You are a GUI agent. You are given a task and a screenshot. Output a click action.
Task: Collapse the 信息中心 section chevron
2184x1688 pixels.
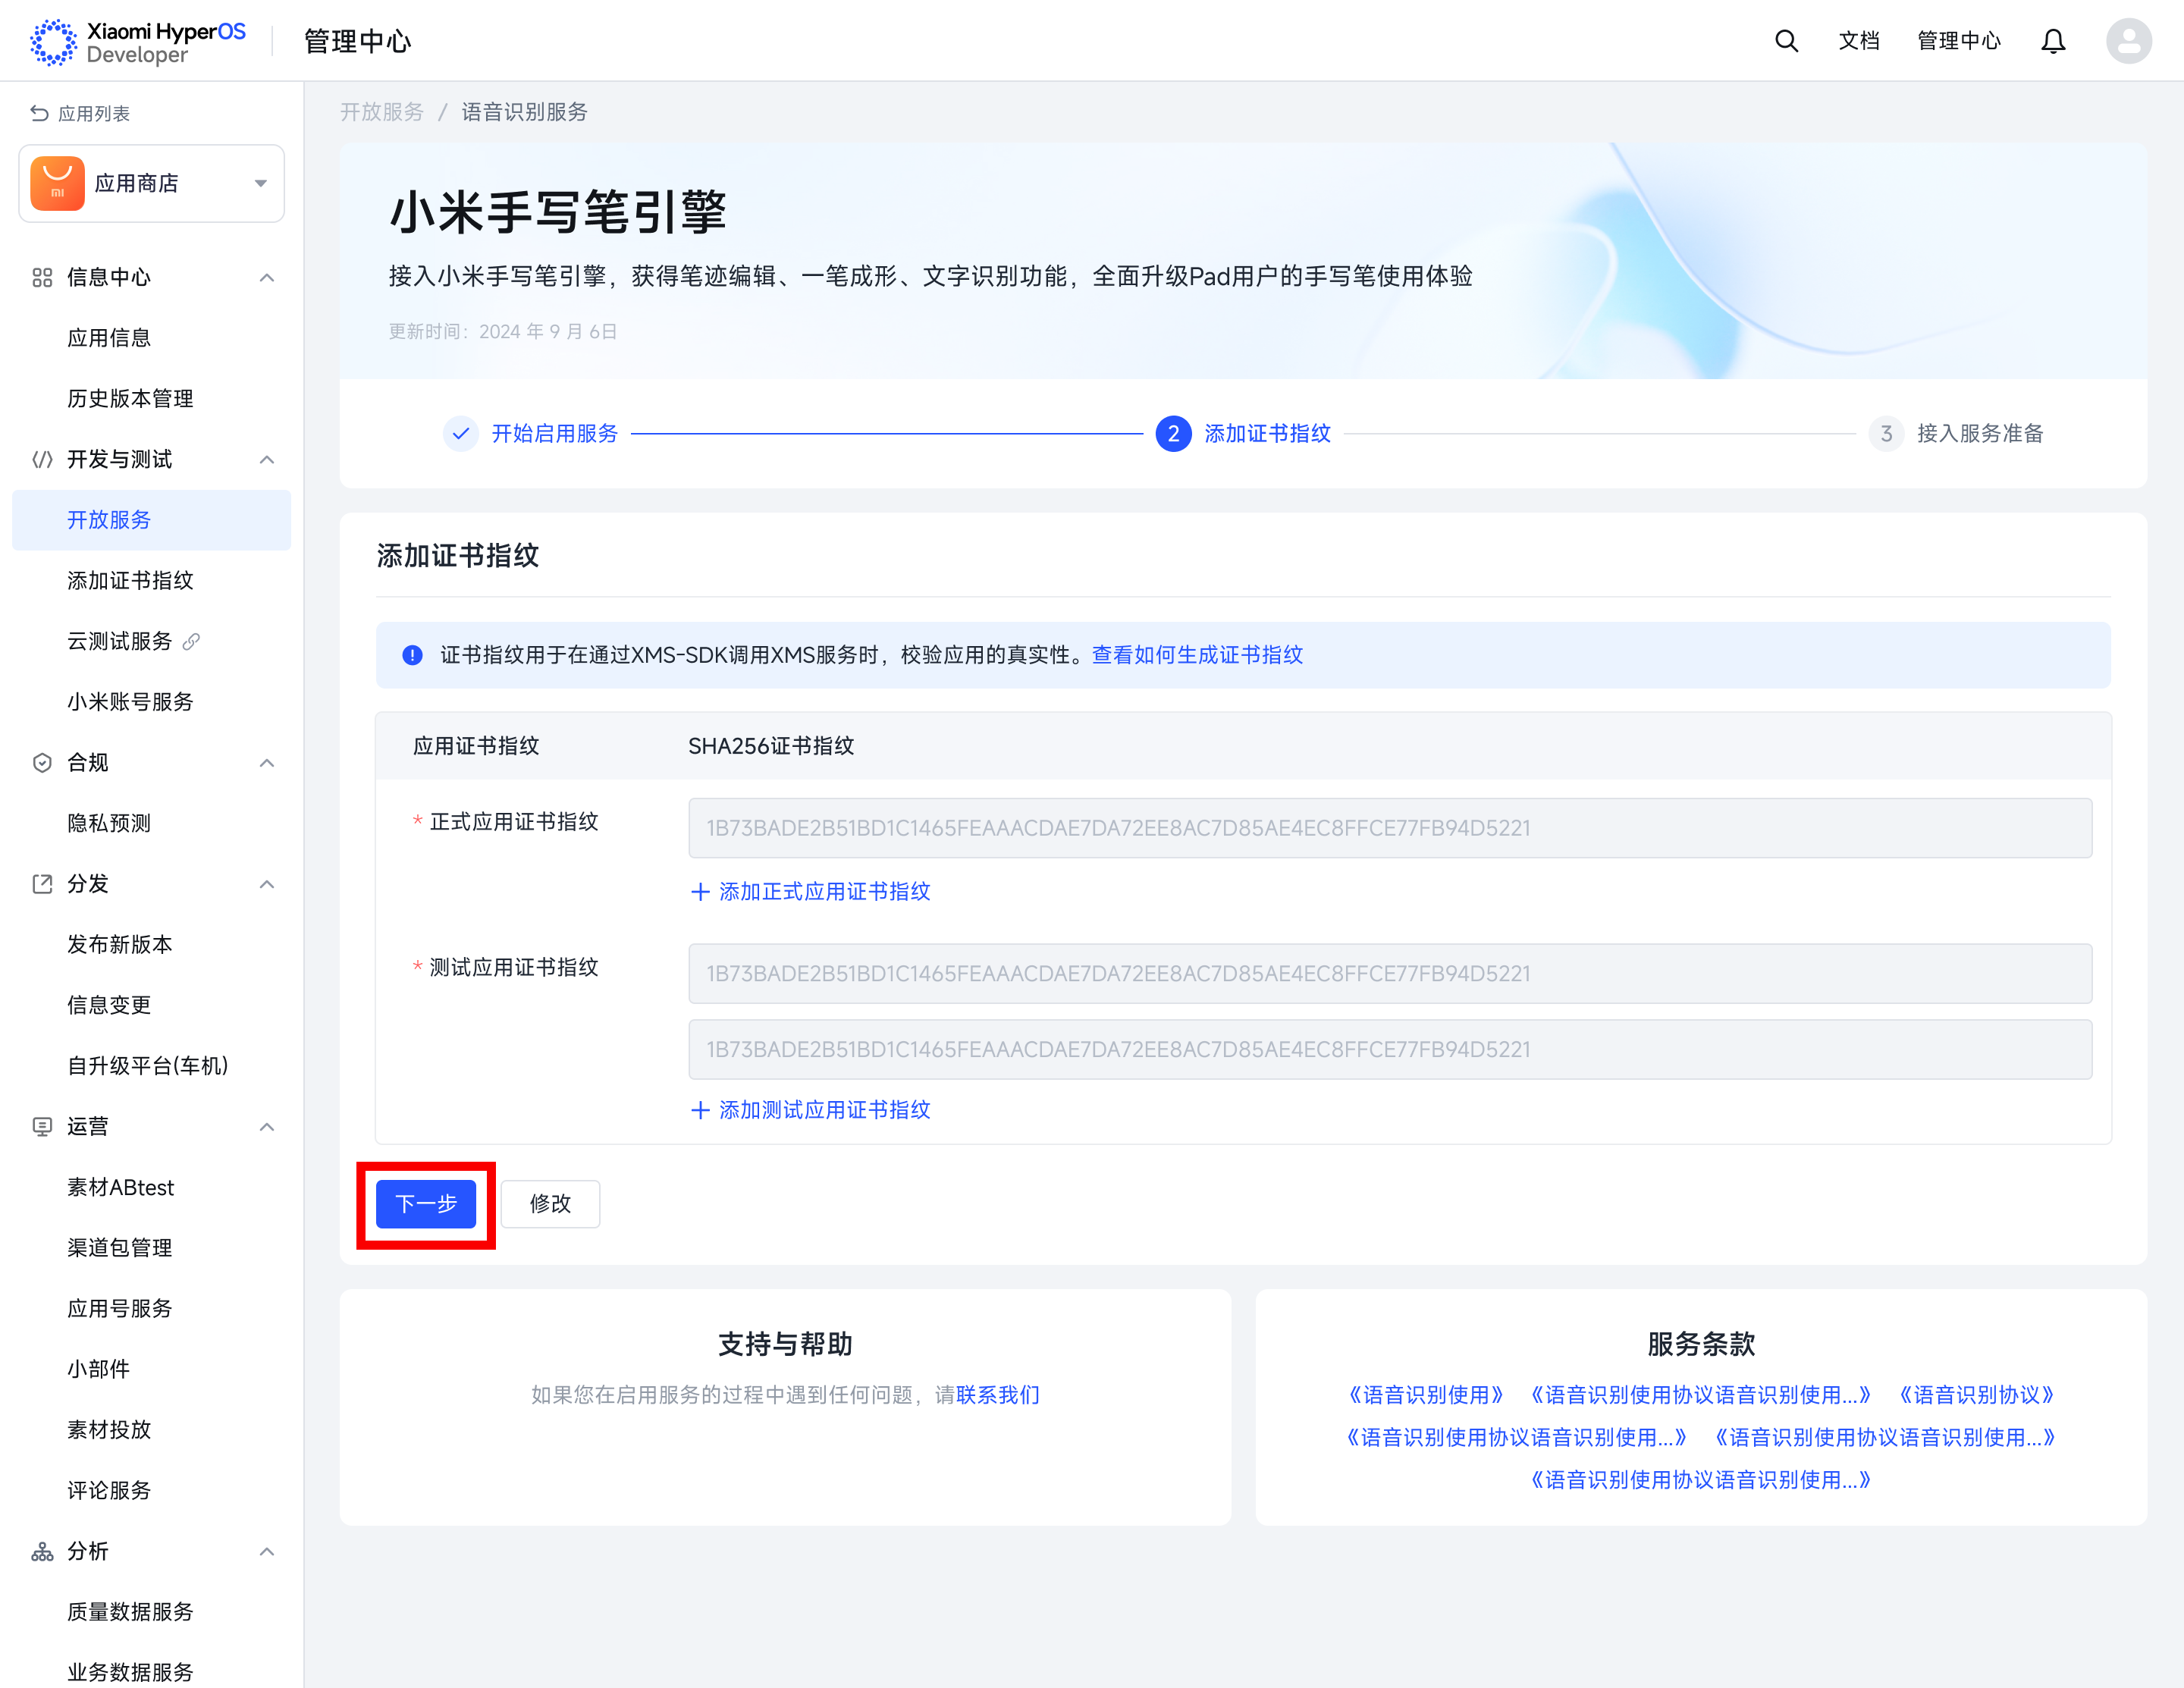267,277
